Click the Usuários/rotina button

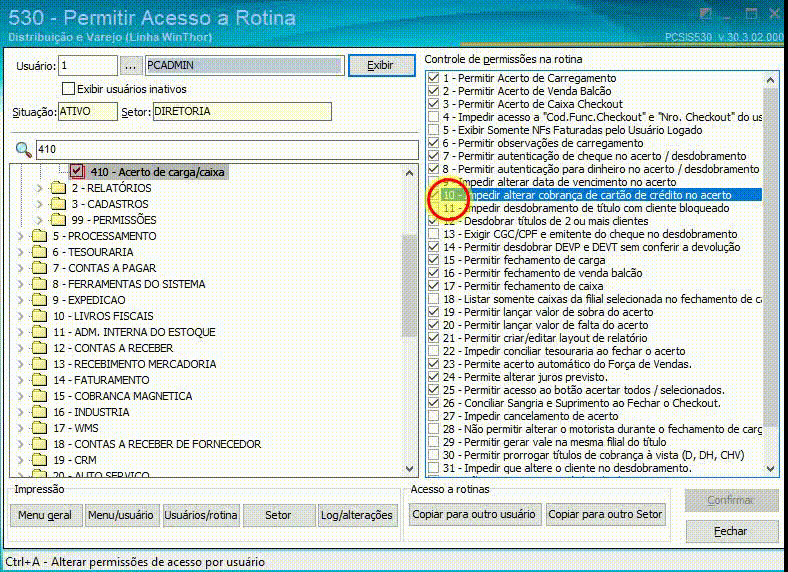(201, 515)
